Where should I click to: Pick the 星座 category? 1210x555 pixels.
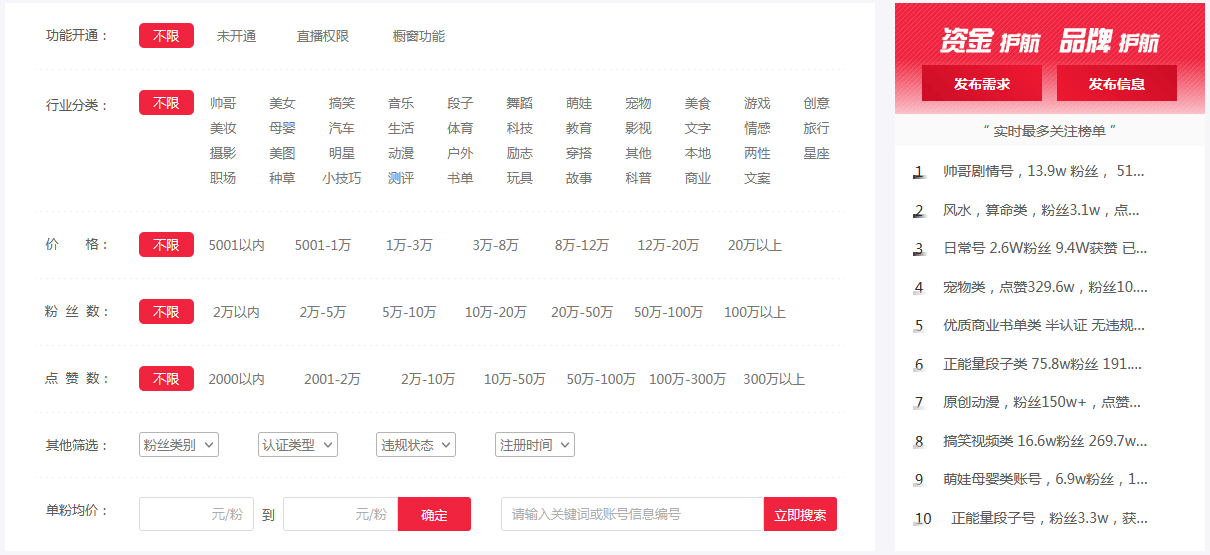pyautogui.click(x=816, y=153)
